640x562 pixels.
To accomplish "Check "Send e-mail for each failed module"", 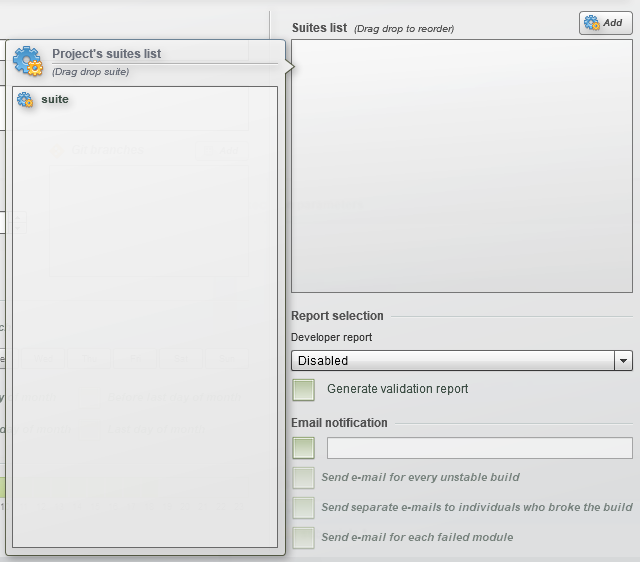I will (304, 538).
